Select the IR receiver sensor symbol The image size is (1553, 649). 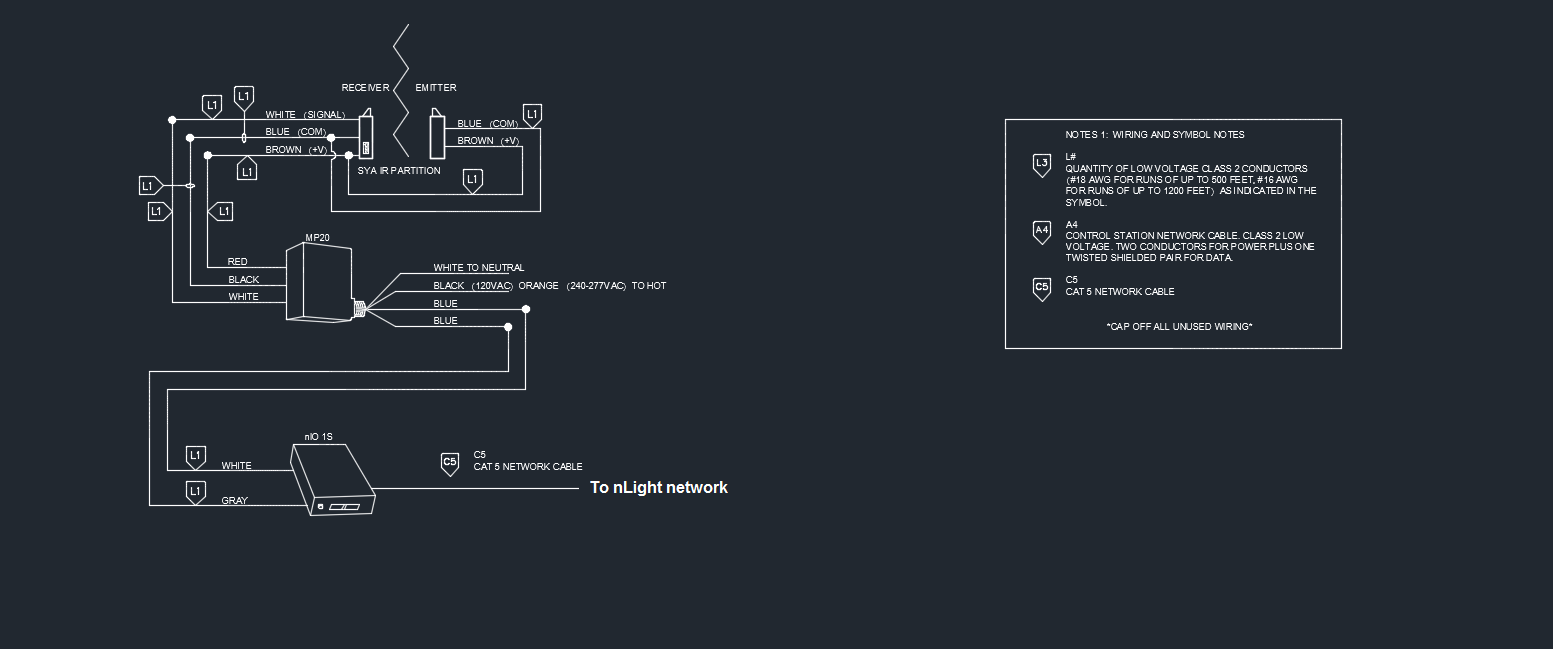pos(366,135)
